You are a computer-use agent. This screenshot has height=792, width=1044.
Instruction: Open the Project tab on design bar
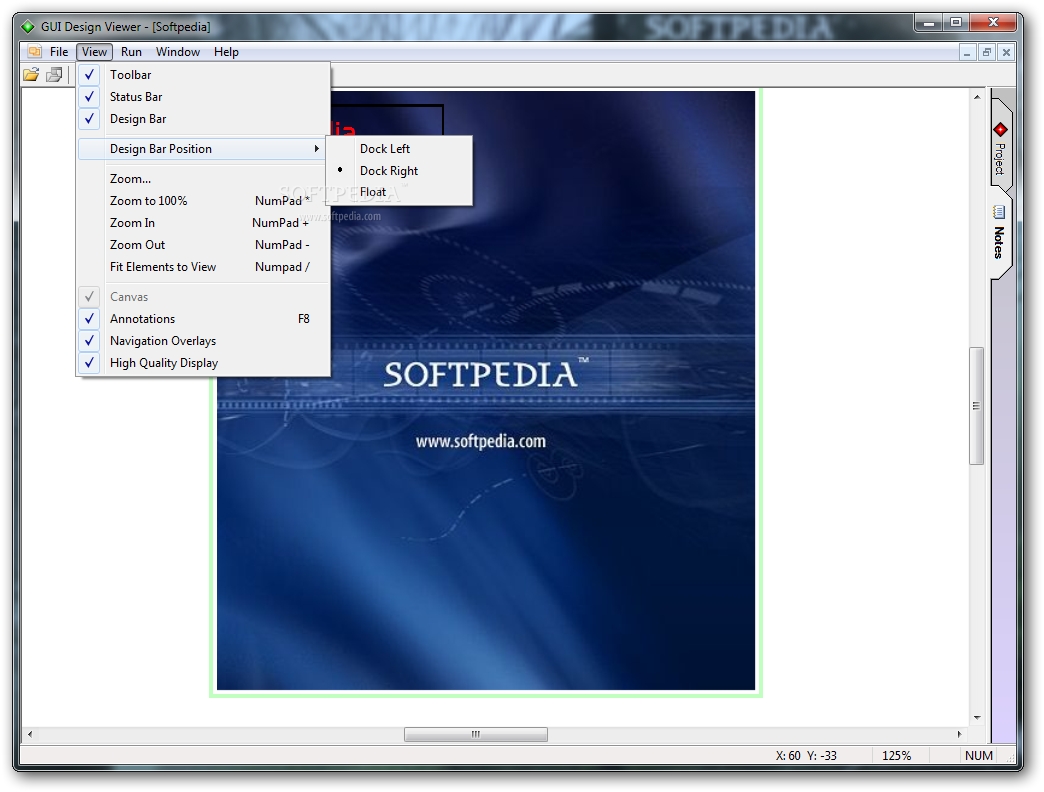click(x=1000, y=148)
